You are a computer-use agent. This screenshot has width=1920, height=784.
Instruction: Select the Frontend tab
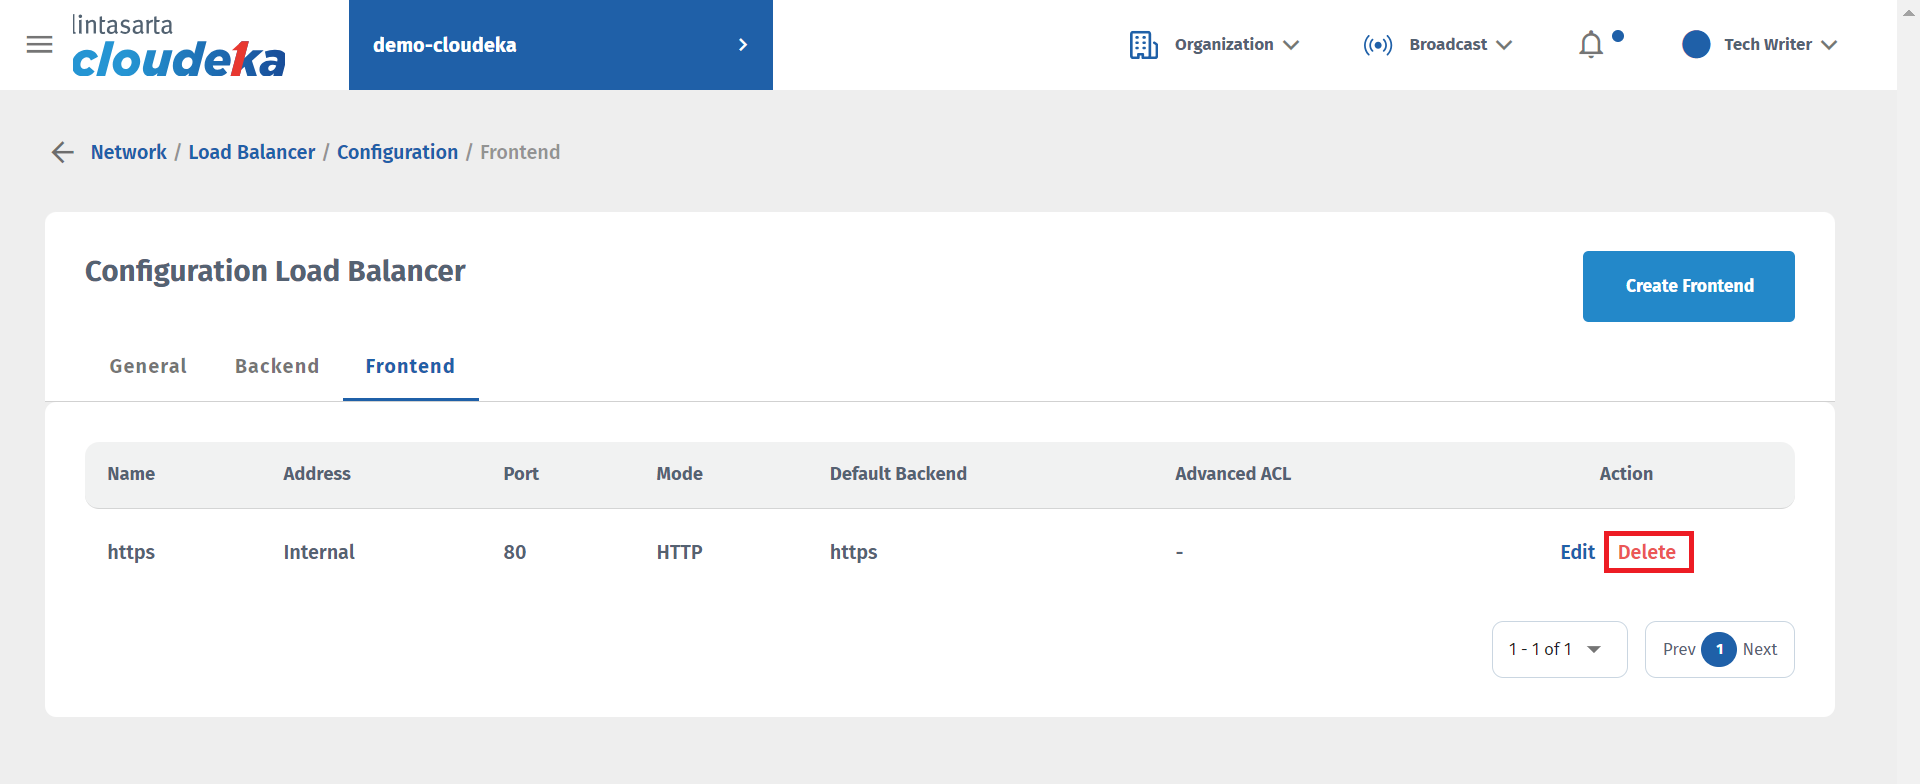pos(410,366)
